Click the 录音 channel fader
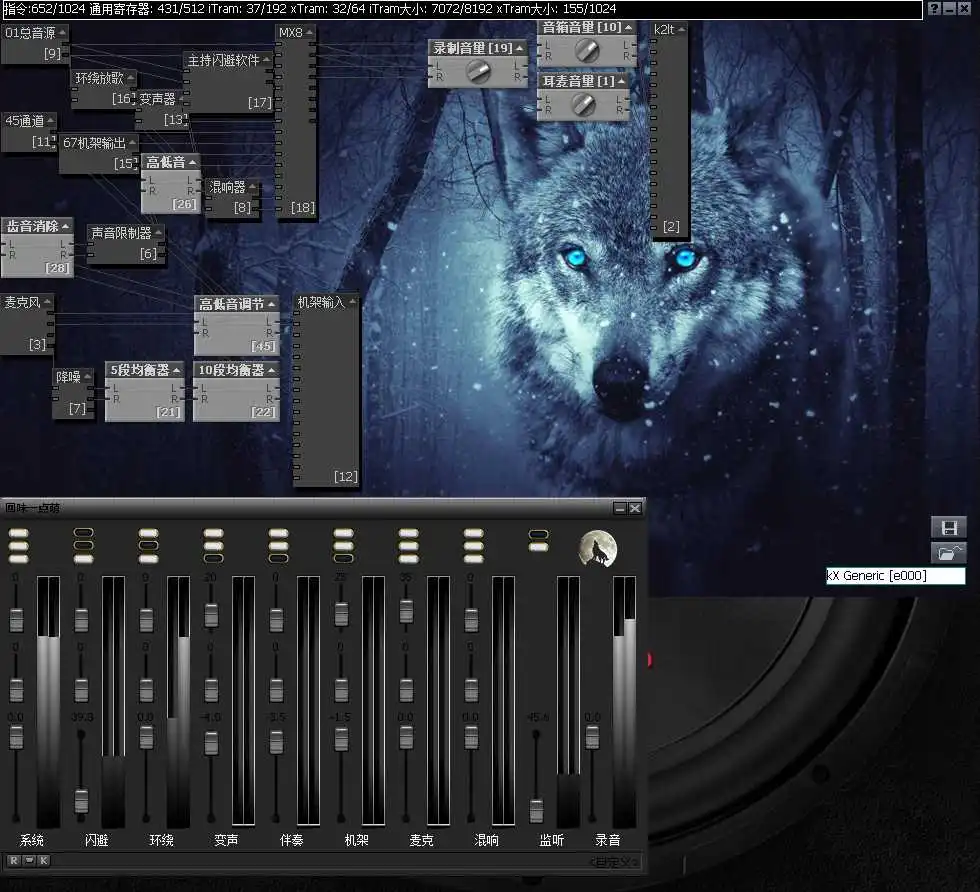Viewport: 980px width, 892px height. pyautogui.click(x=592, y=738)
